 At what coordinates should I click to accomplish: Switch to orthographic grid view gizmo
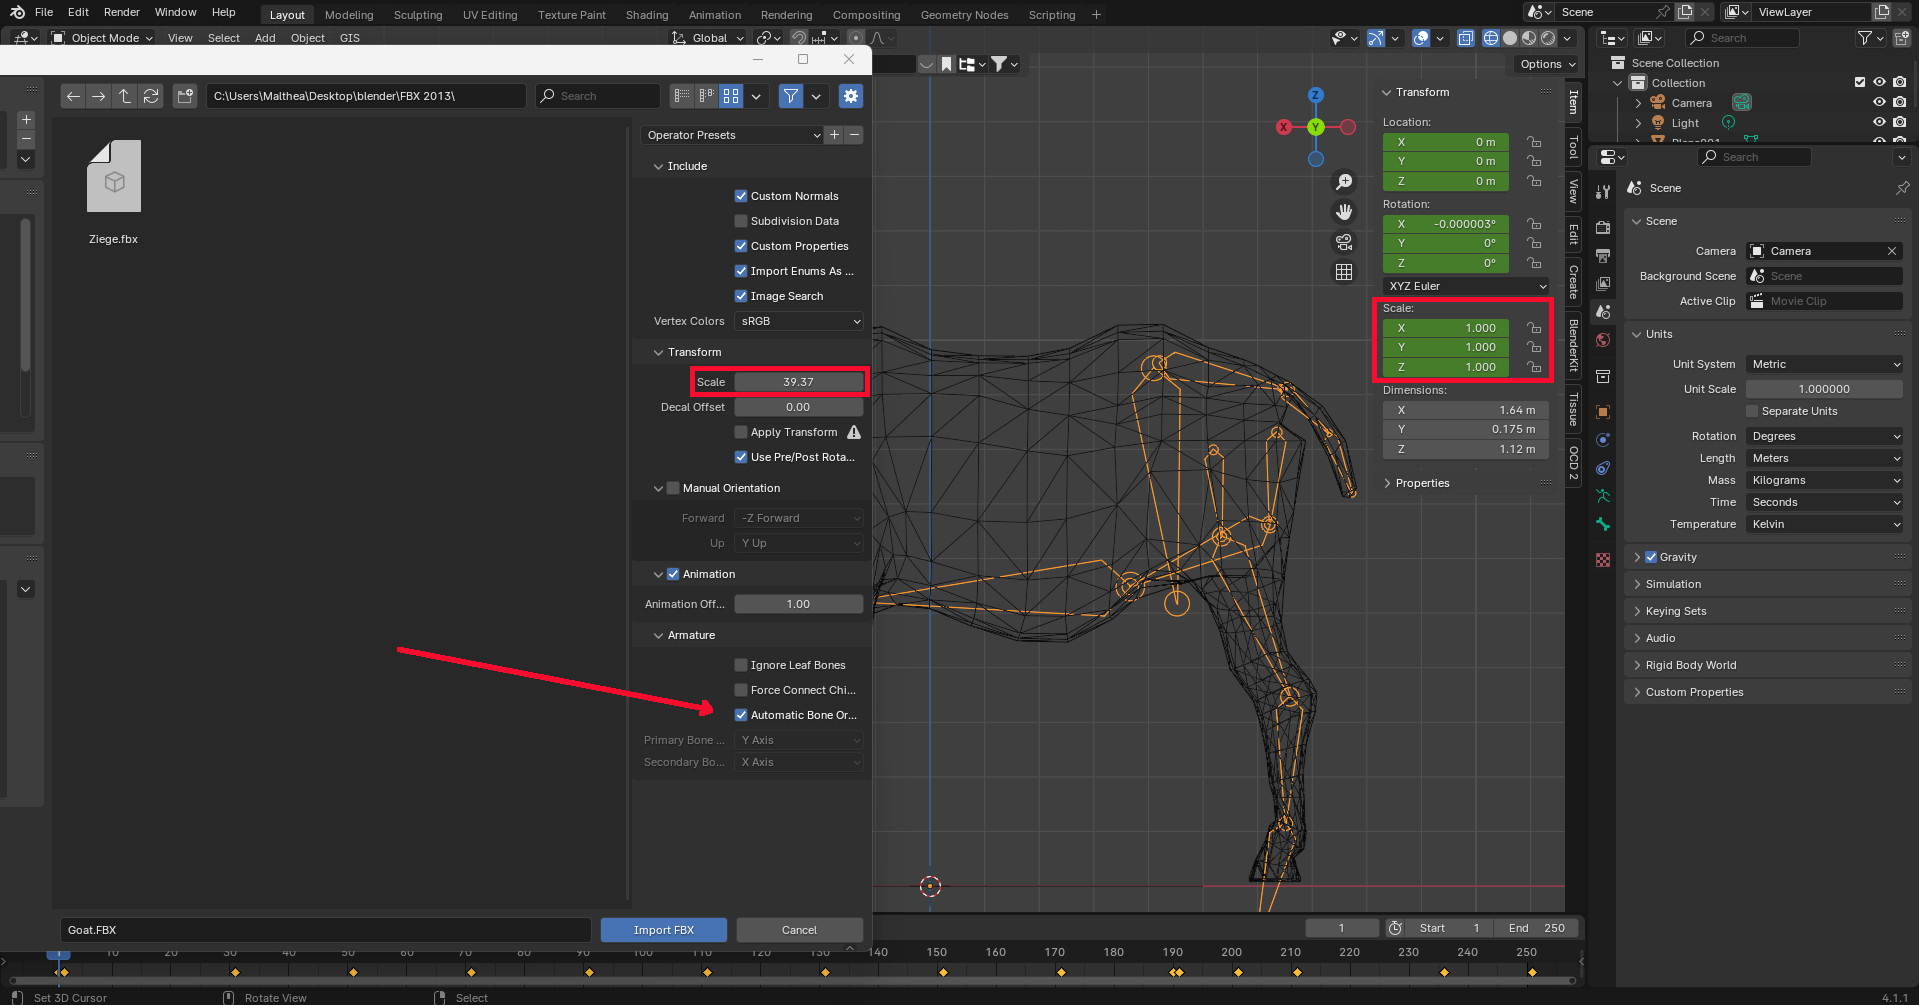click(1344, 272)
